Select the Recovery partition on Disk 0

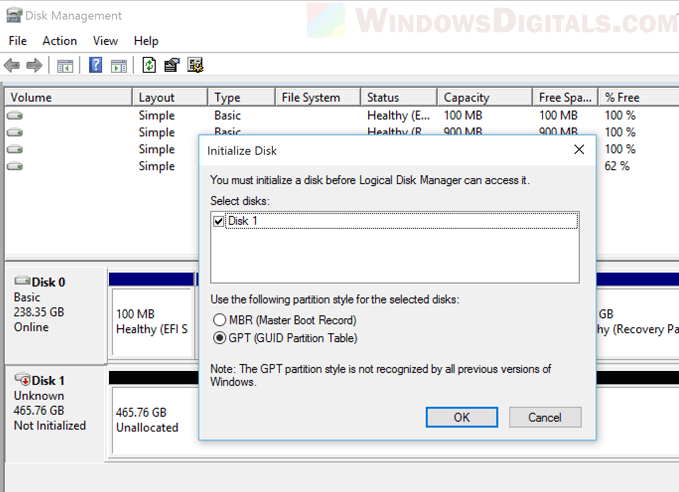click(637, 322)
